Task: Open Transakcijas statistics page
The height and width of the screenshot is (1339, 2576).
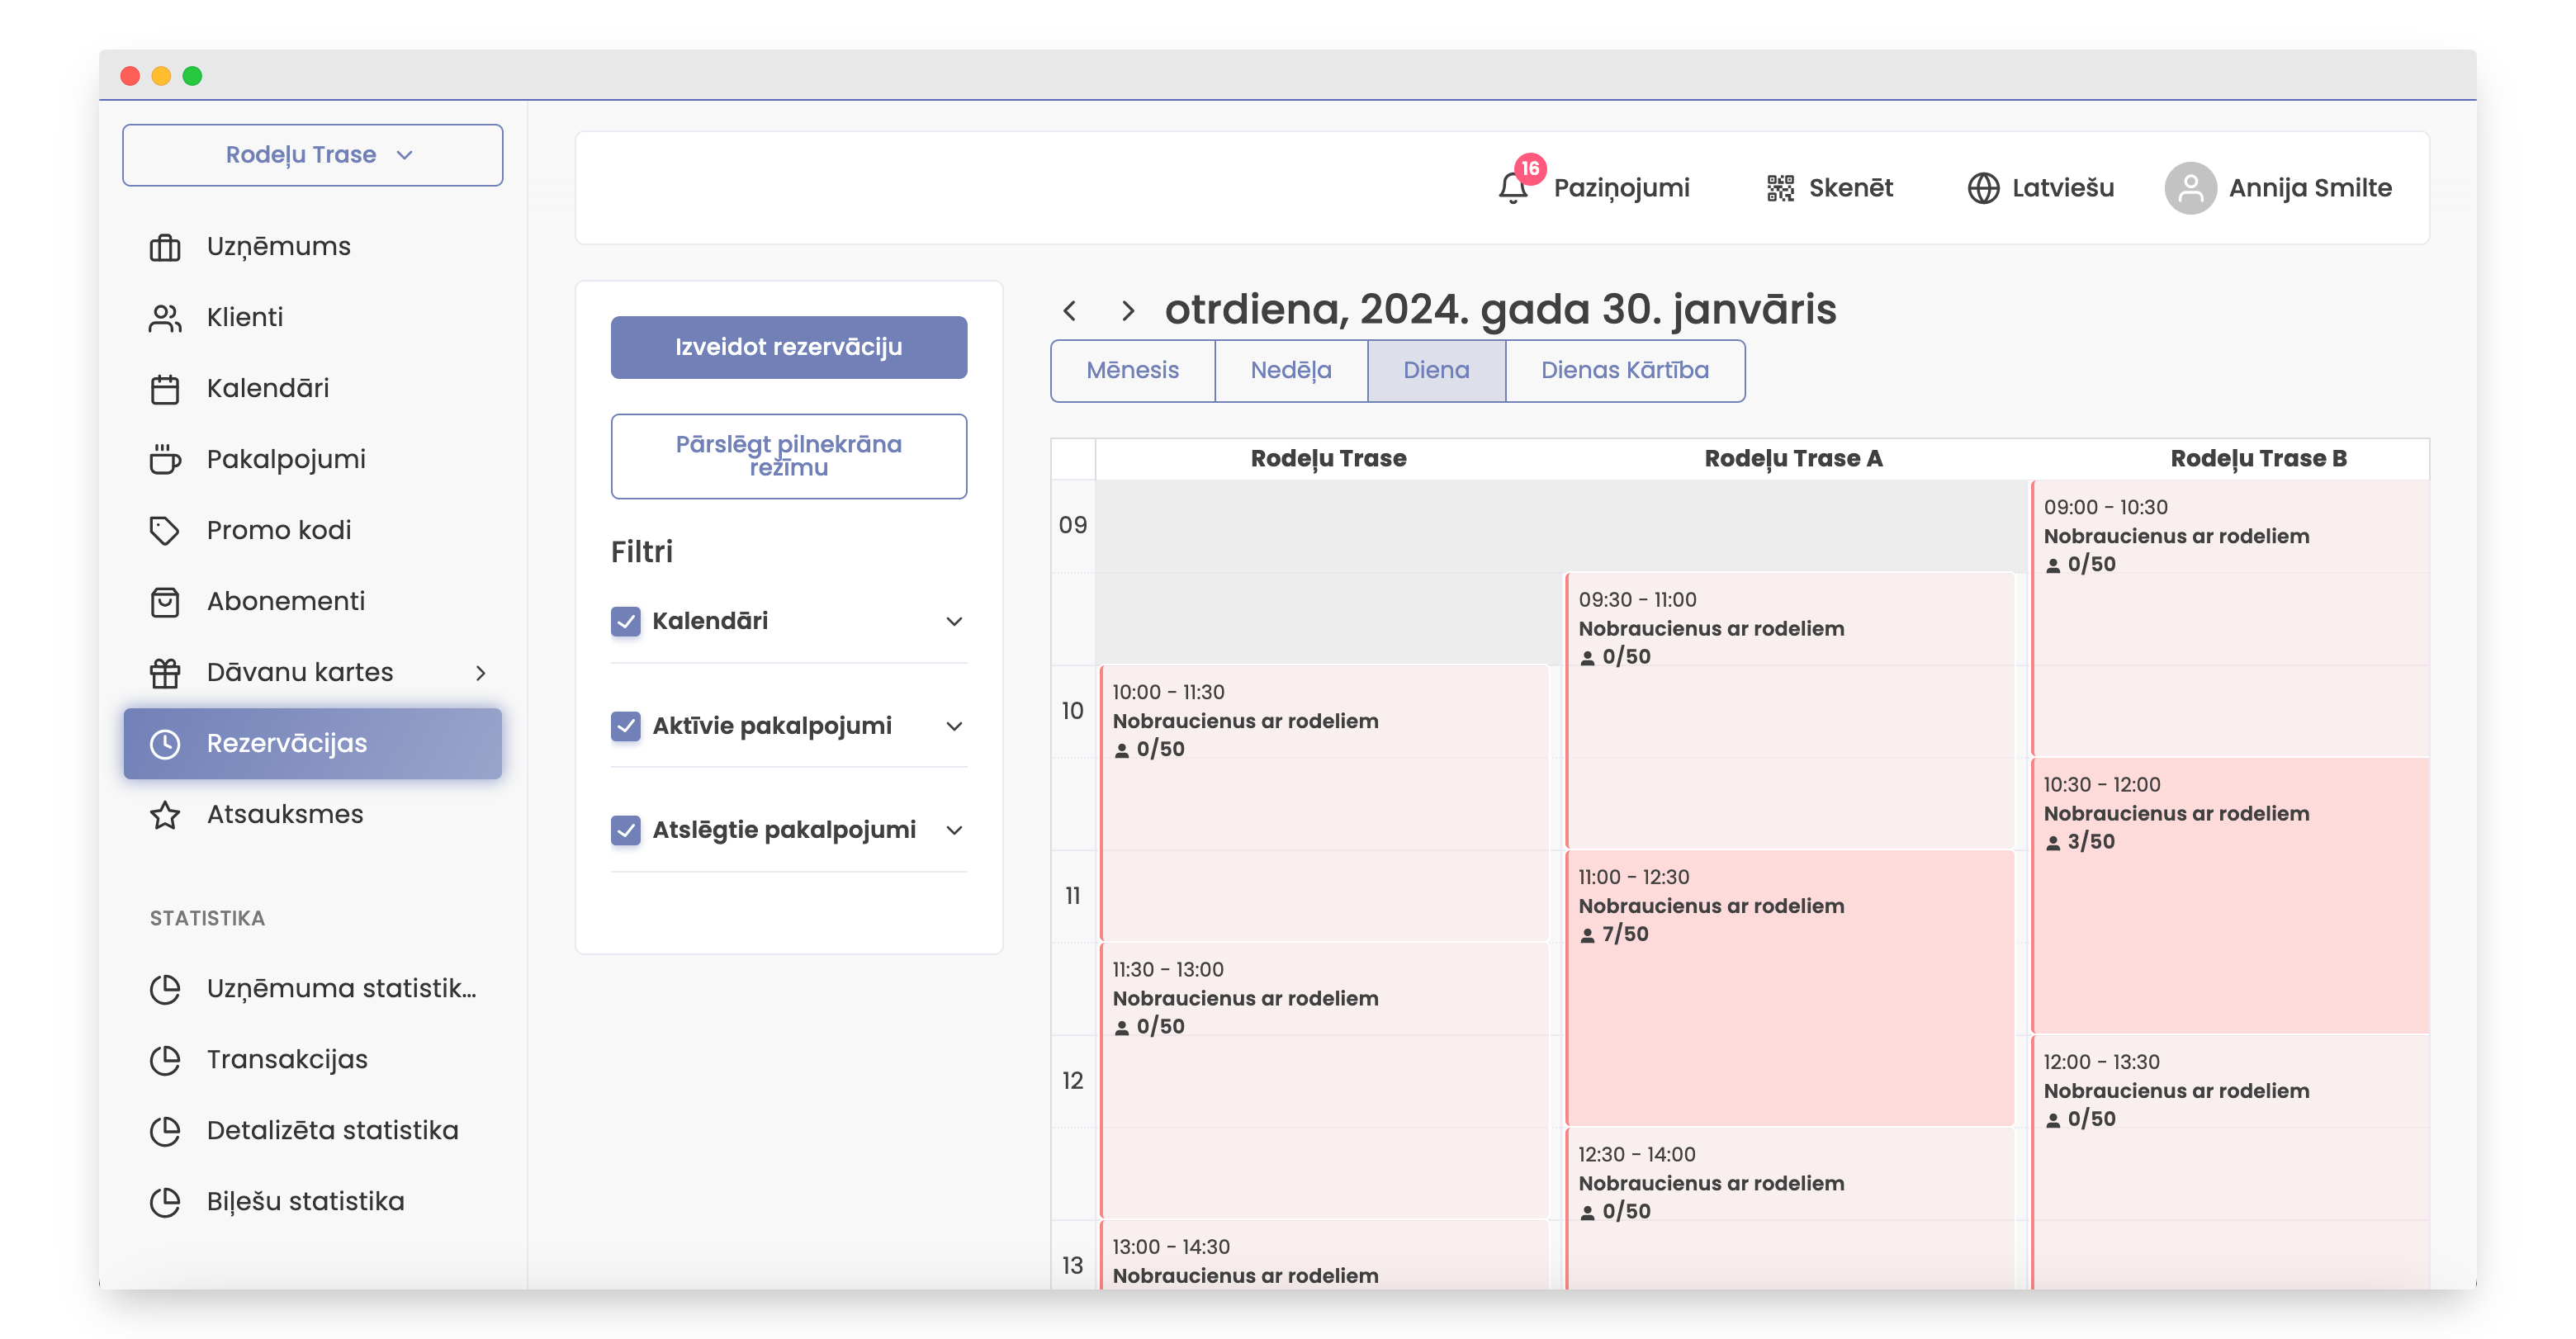Action: 287,1059
